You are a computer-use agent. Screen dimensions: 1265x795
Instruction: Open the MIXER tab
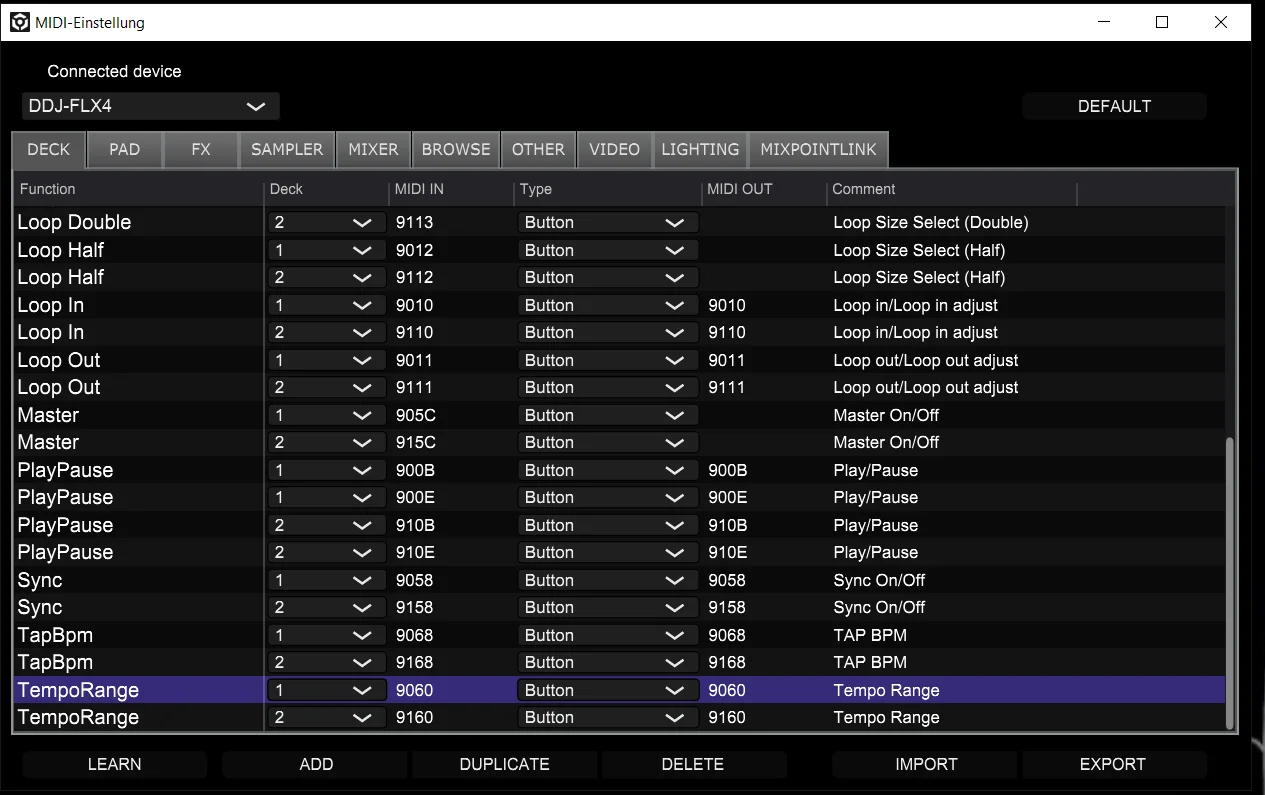coord(372,149)
